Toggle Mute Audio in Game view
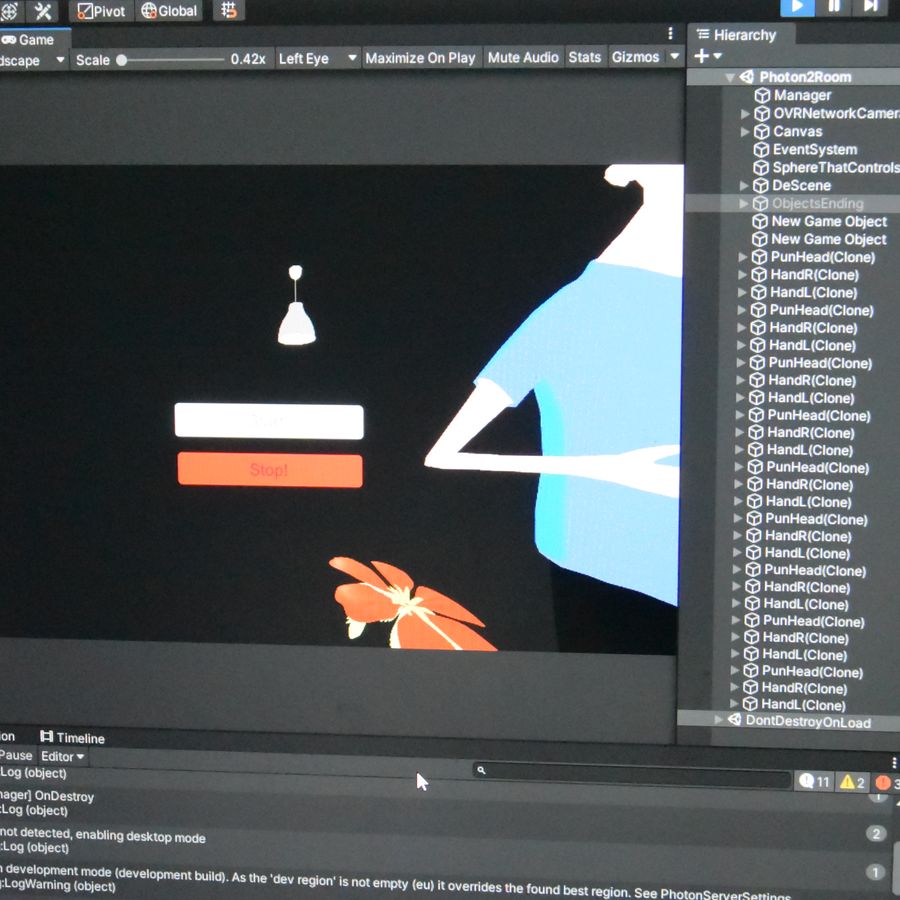Image resolution: width=900 pixels, height=900 pixels. pyautogui.click(x=523, y=58)
